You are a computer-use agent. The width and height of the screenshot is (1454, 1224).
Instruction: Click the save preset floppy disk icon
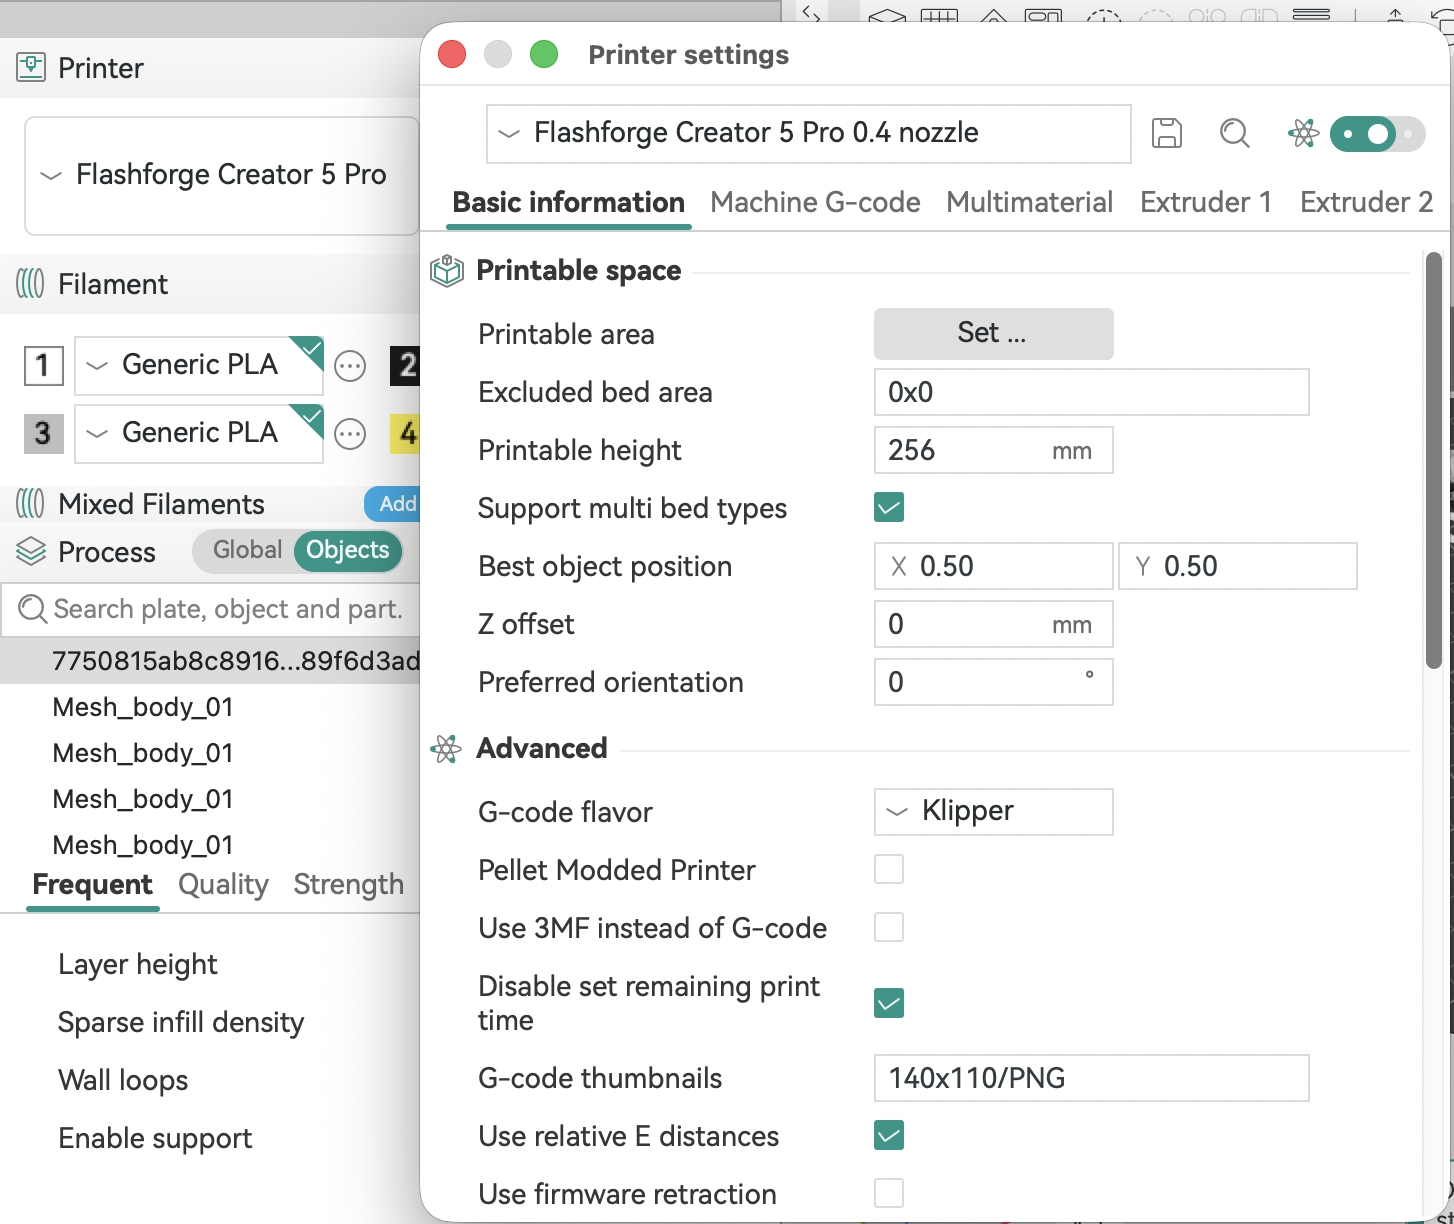[x=1167, y=133]
